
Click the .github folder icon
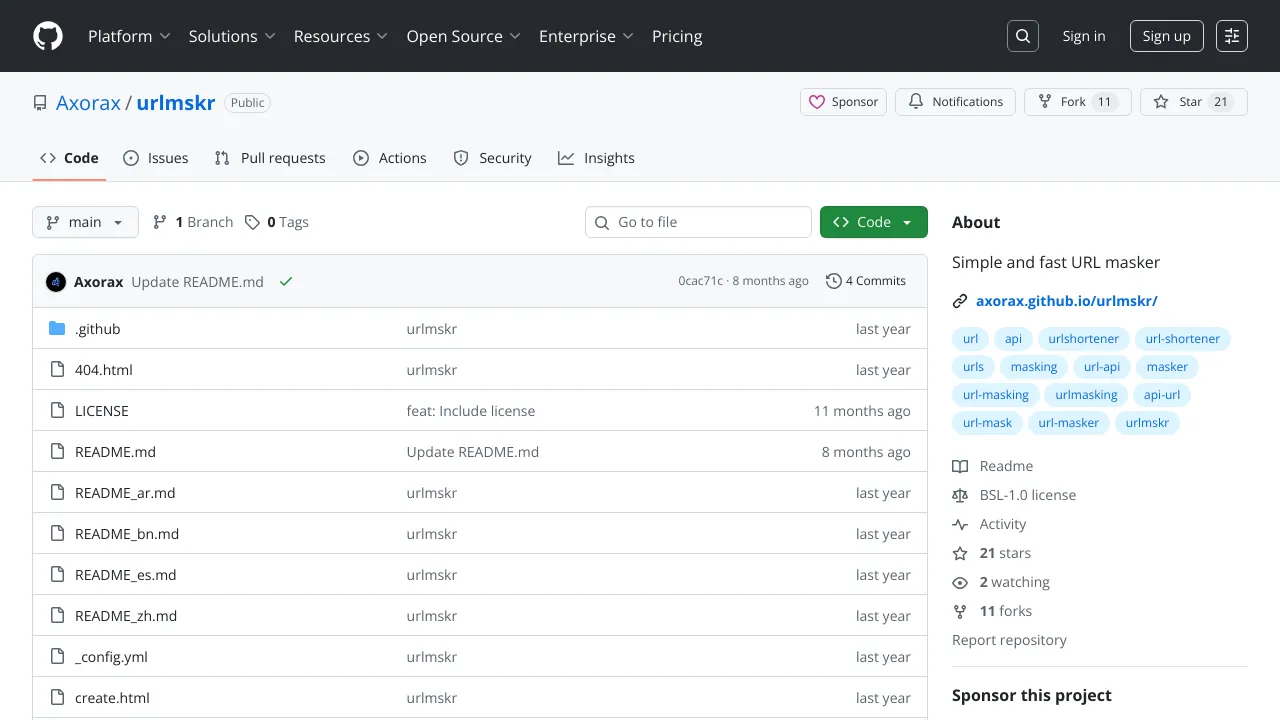tap(57, 329)
